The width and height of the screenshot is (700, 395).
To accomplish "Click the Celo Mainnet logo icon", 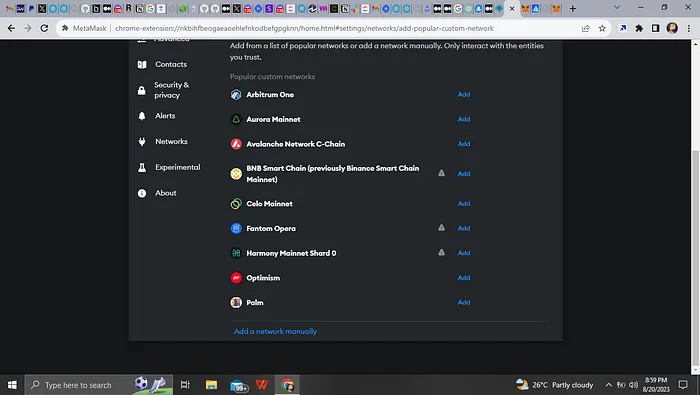I will 236,204.
